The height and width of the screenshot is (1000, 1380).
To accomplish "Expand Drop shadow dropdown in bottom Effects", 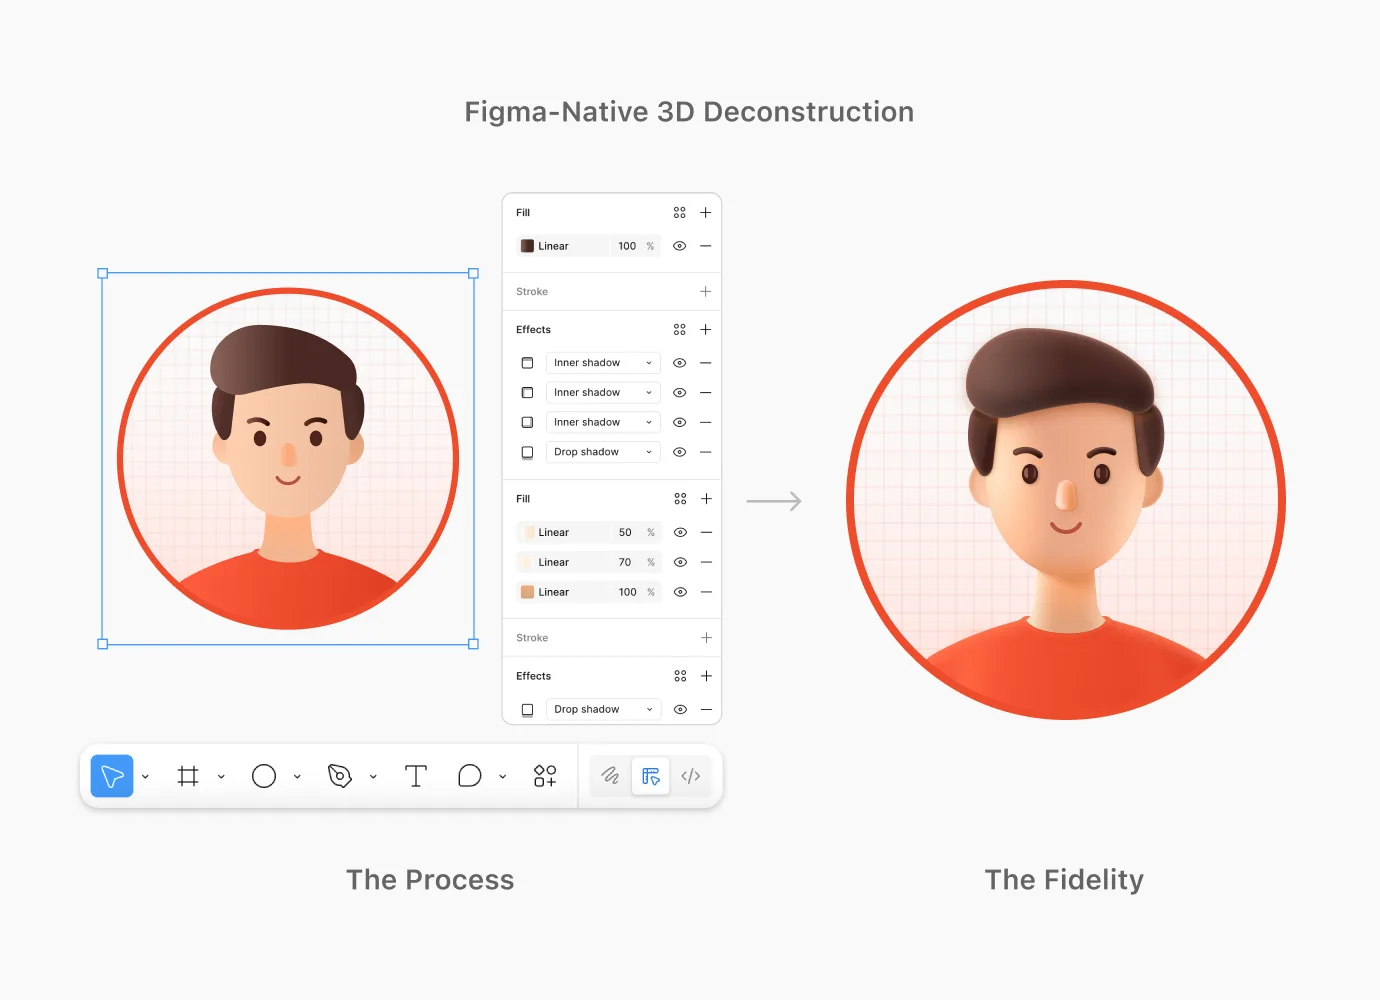I will pos(648,709).
